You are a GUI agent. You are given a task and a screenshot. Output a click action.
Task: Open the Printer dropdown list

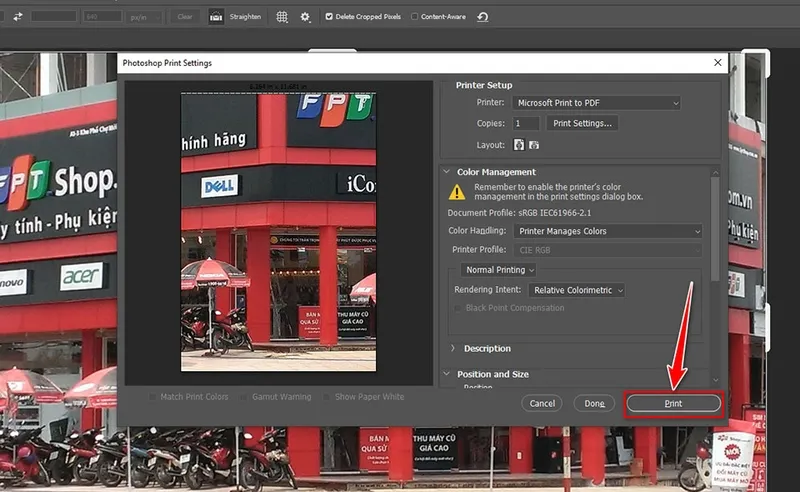[596, 103]
